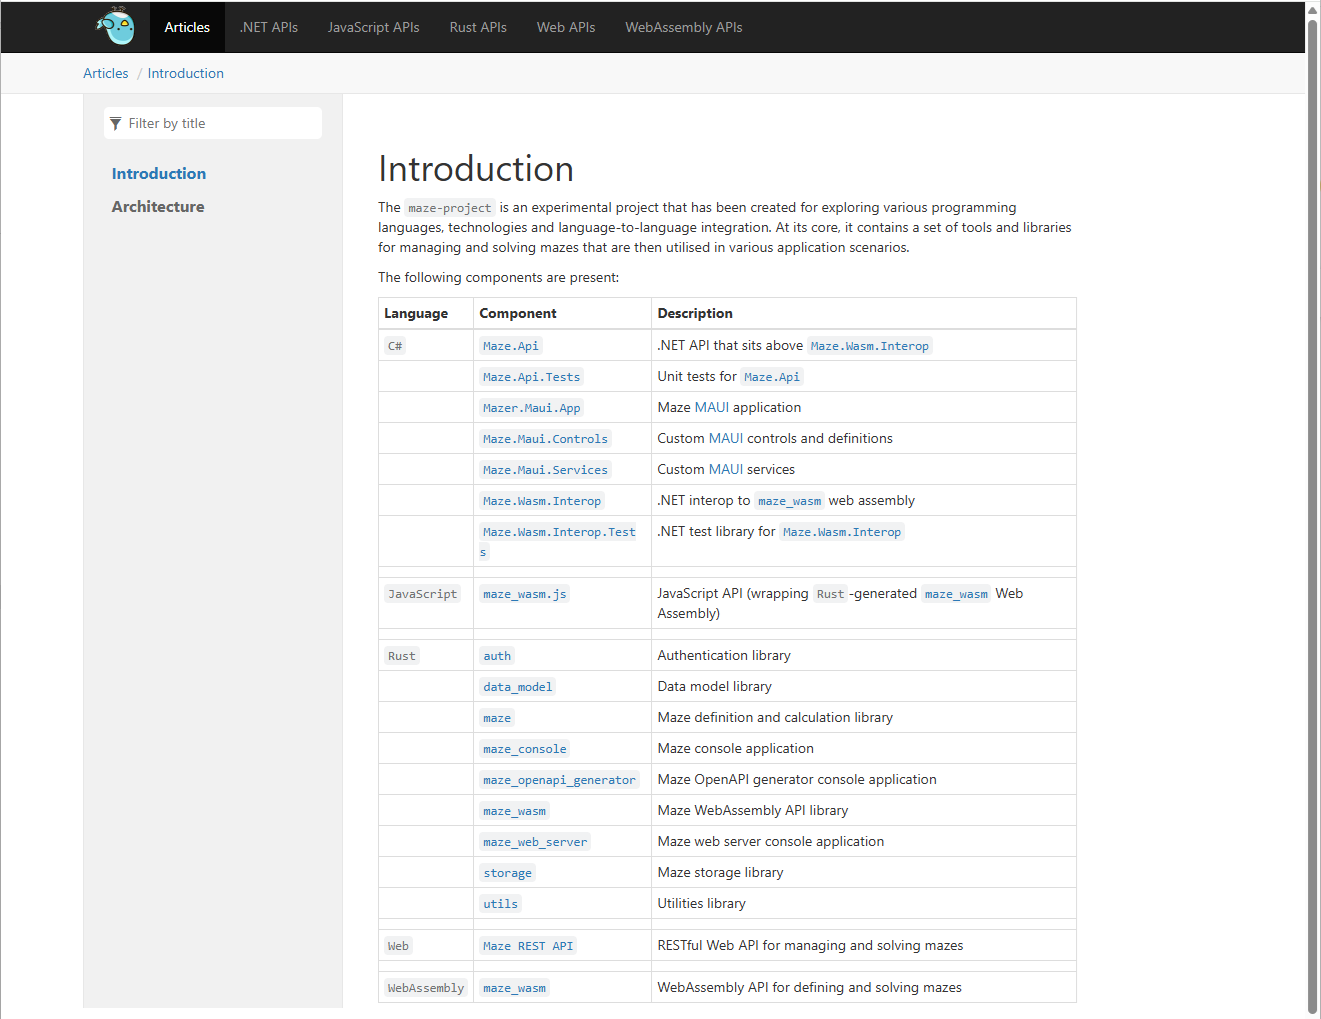
Task: Open the maze_openapi_generator link
Action: tap(559, 780)
